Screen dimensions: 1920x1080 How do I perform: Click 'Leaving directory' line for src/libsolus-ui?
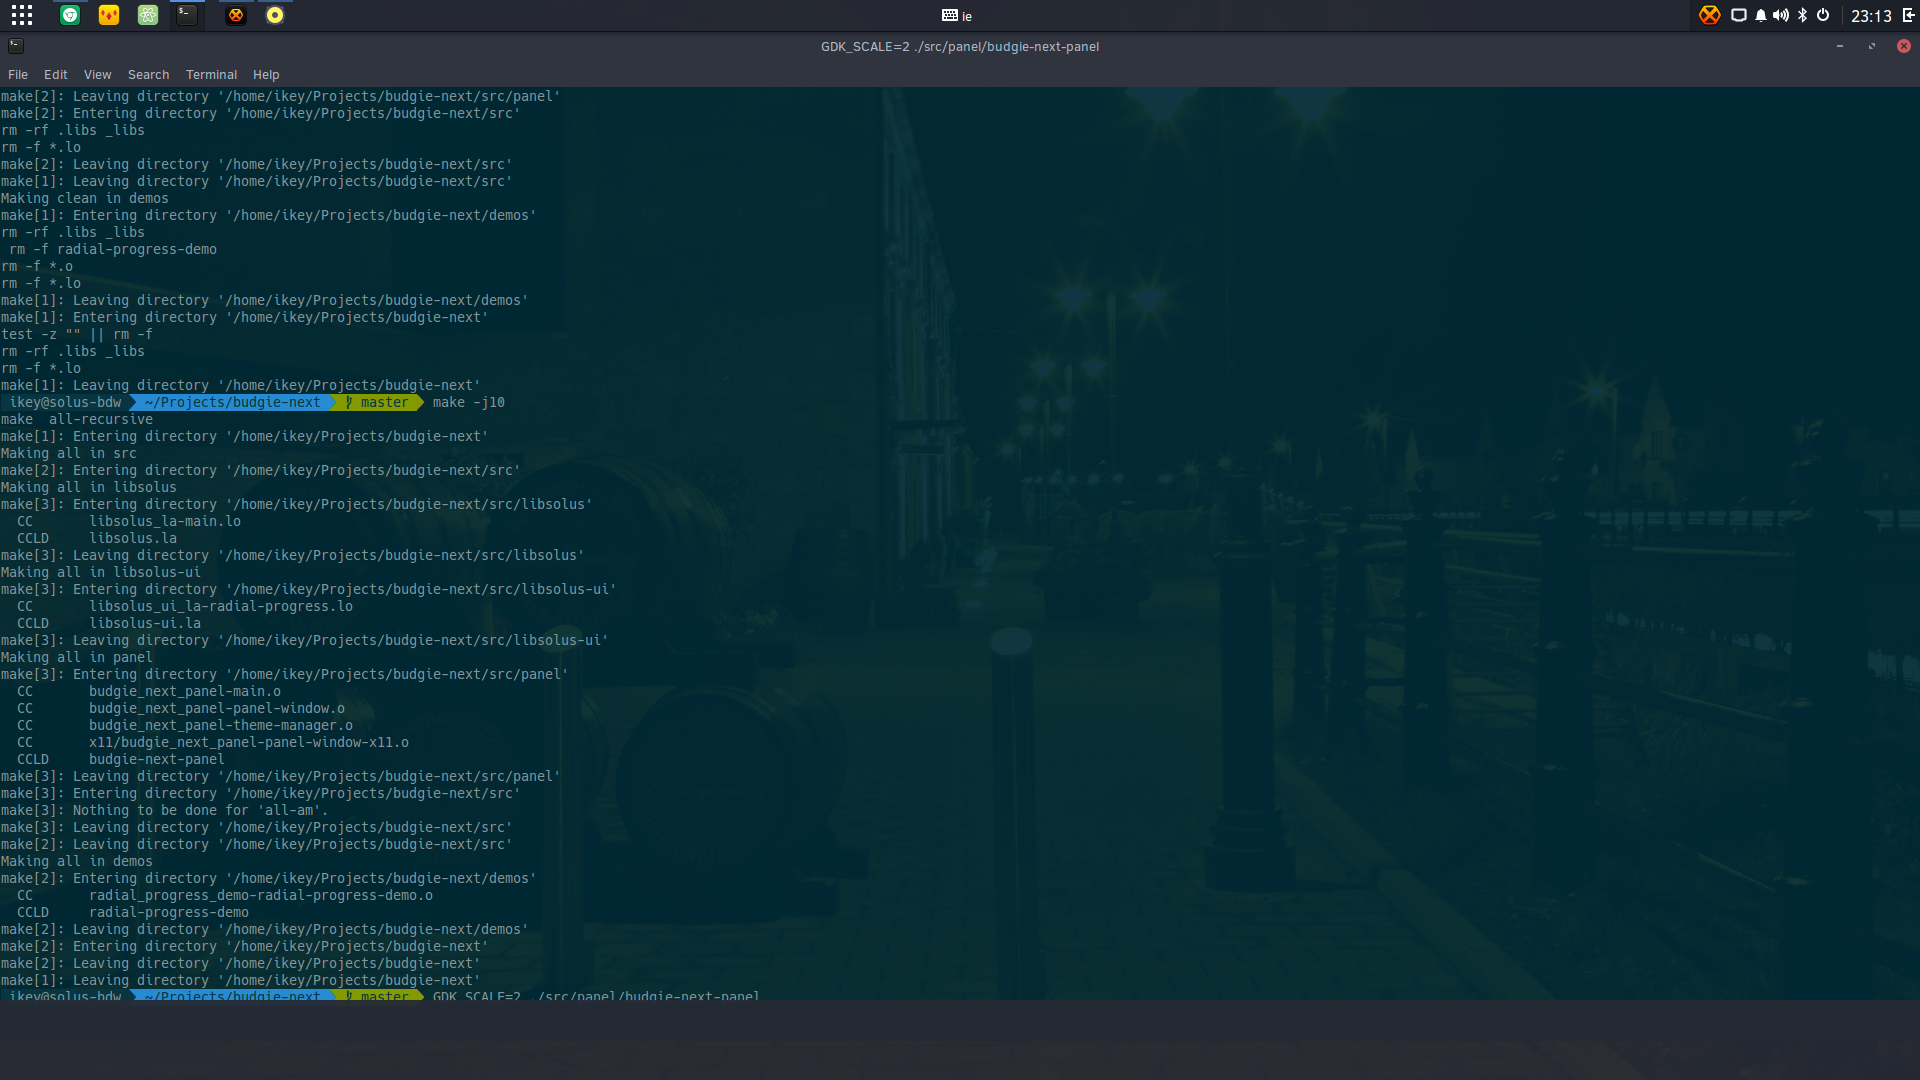point(304,641)
